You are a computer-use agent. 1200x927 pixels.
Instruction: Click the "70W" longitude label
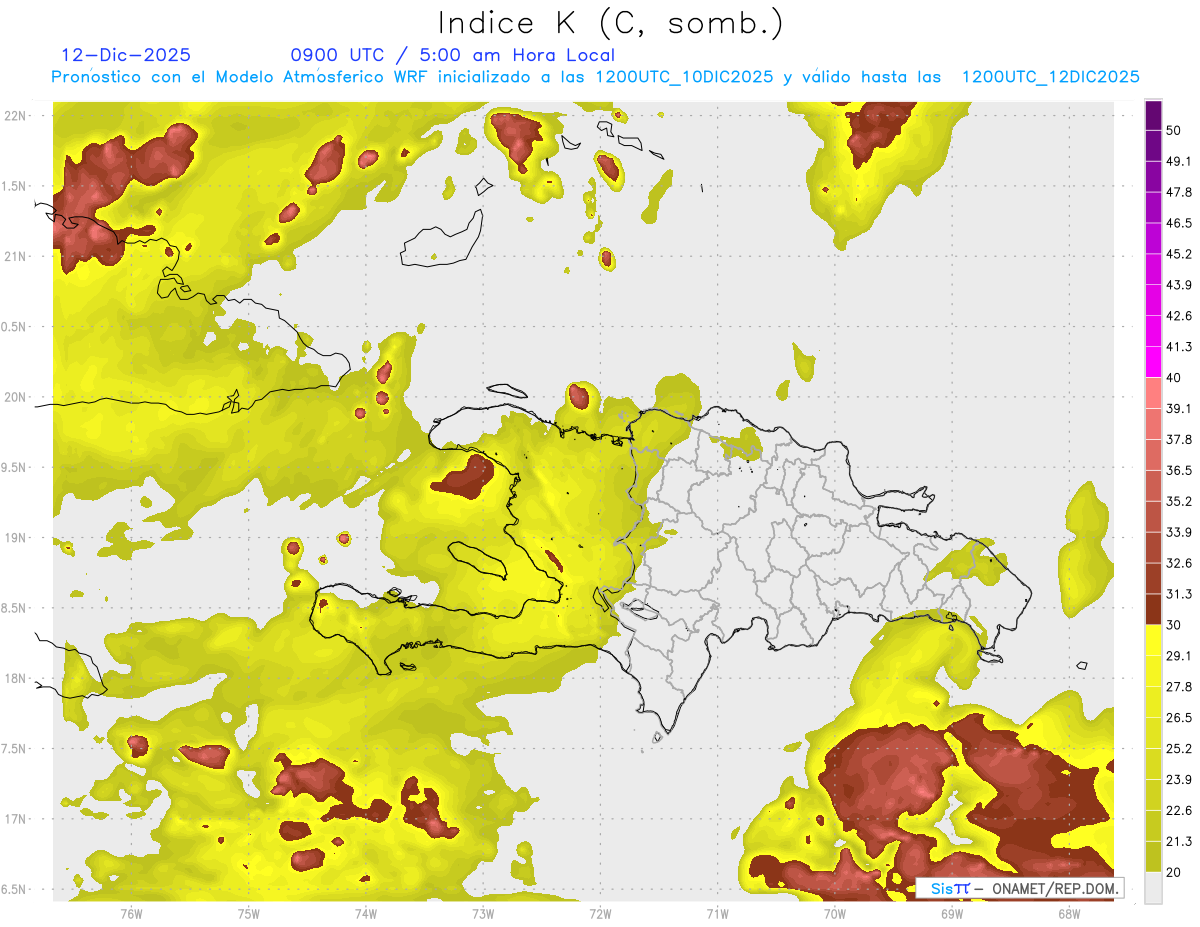(x=835, y=913)
